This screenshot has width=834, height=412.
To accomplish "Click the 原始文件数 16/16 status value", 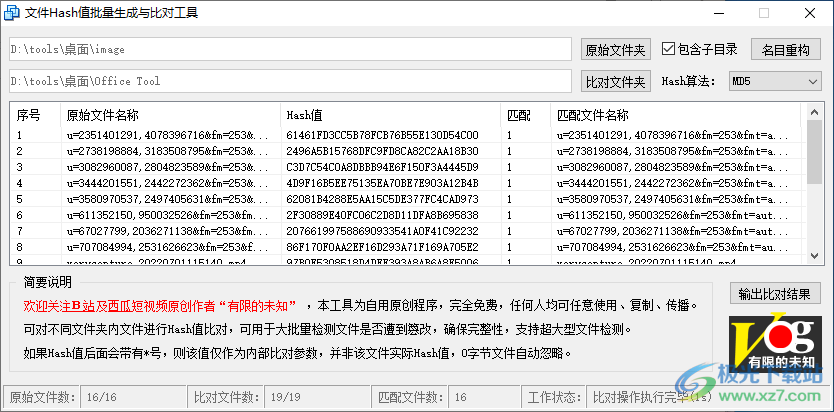I will pos(133,397).
